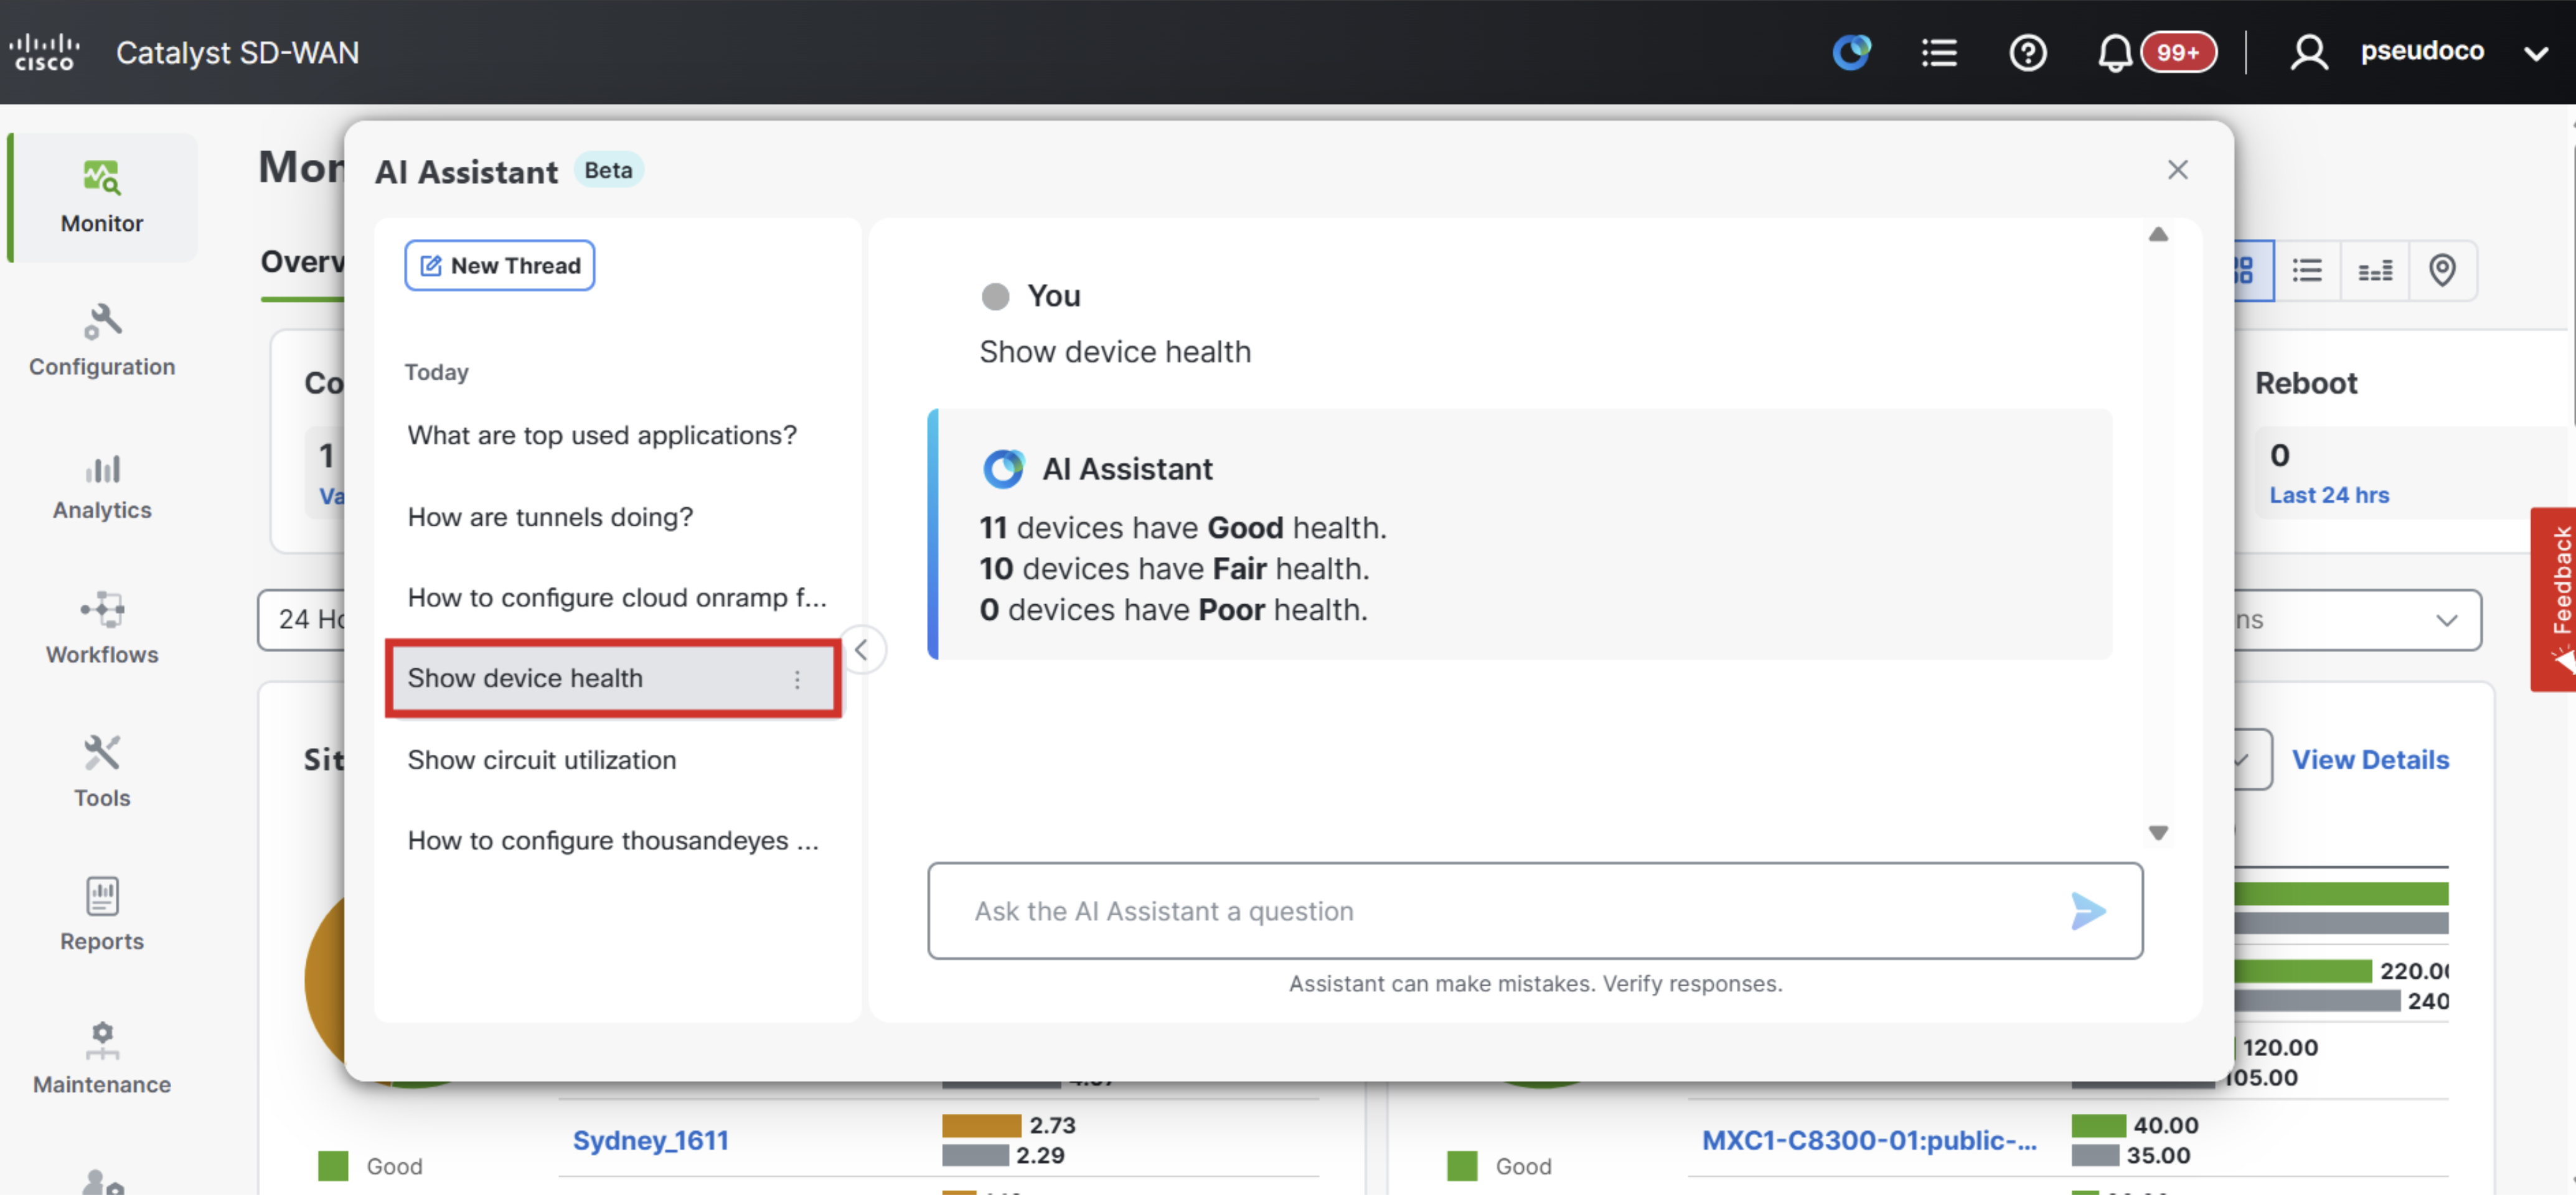Open the Sydney_1611 site link
The width and height of the screenshot is (2576, 1196).
(650, 1141)
